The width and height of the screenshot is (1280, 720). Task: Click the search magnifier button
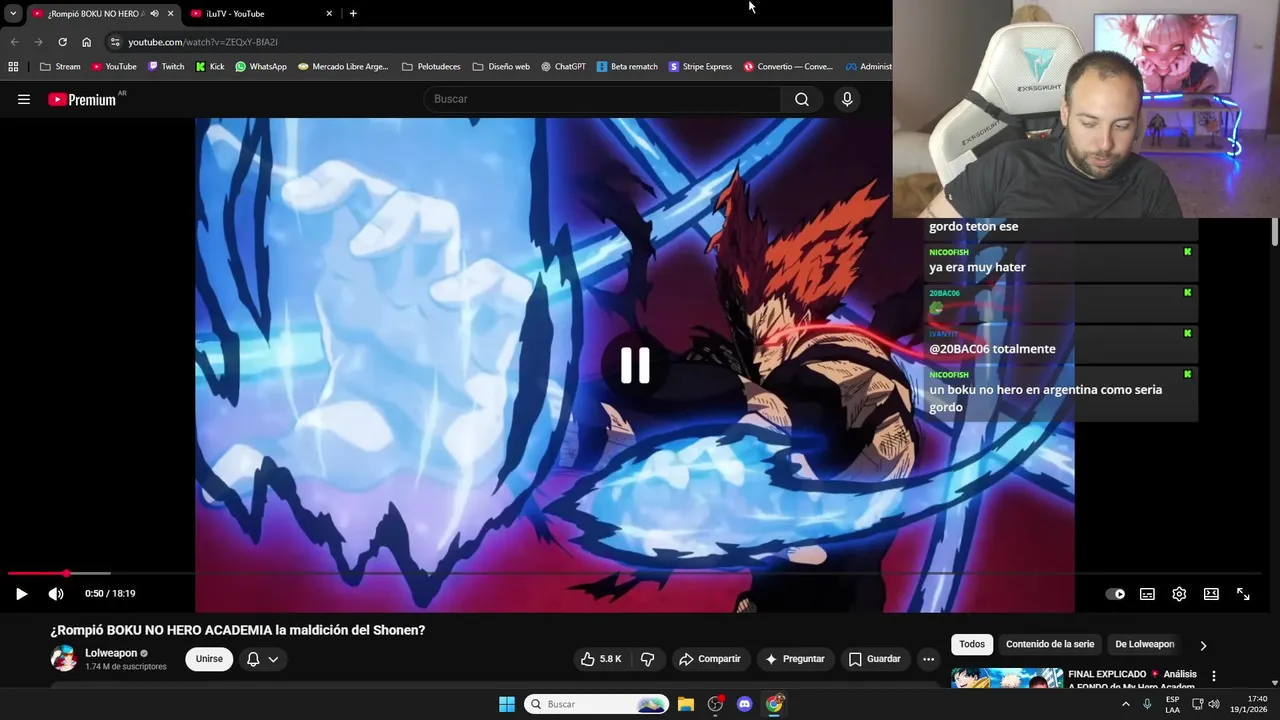(x=802, y=99)
